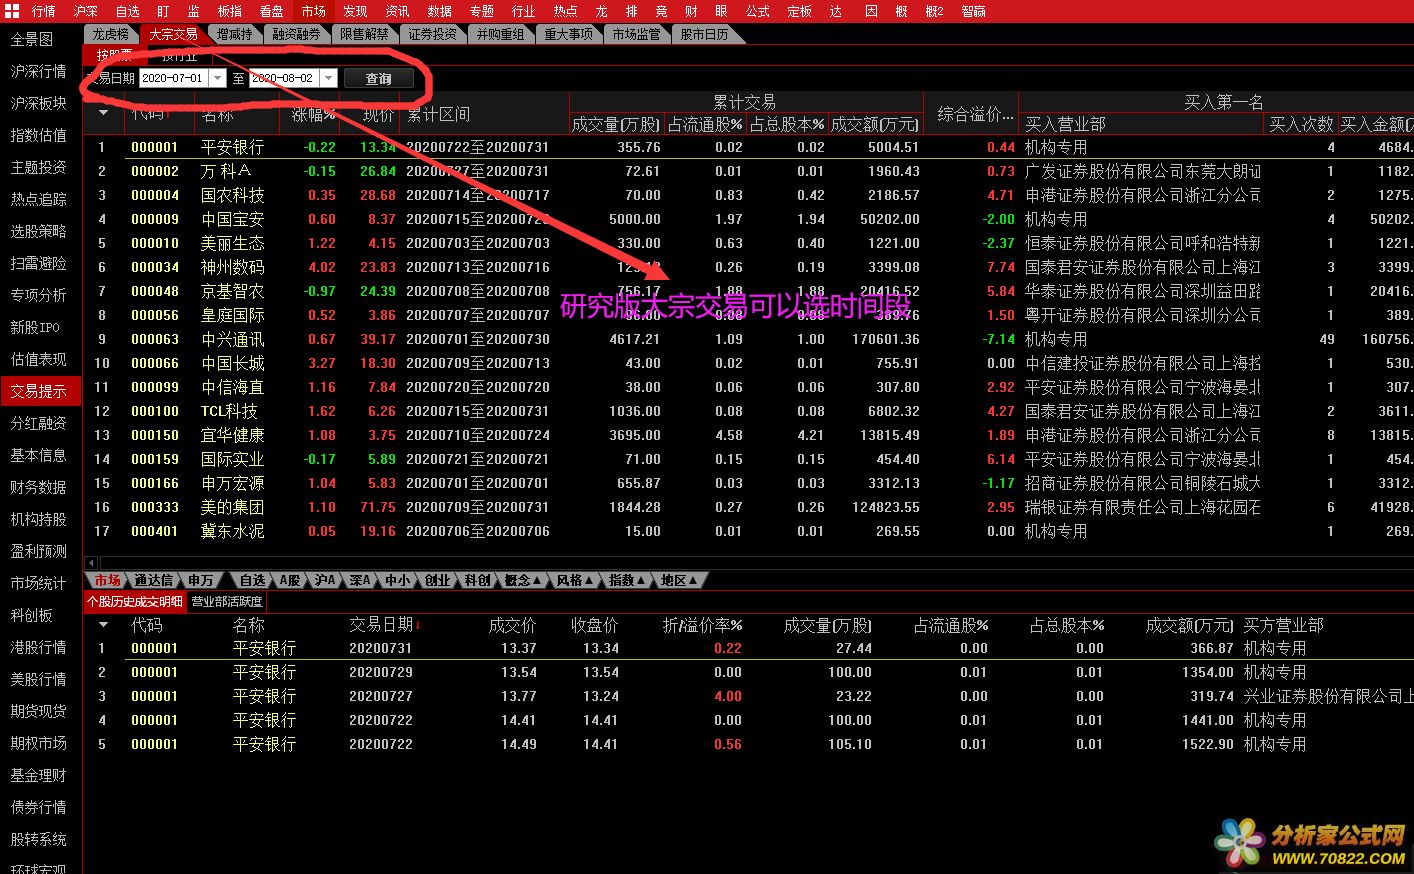
Task: Open the 发现 menu
Action: (x=355, y=11)
